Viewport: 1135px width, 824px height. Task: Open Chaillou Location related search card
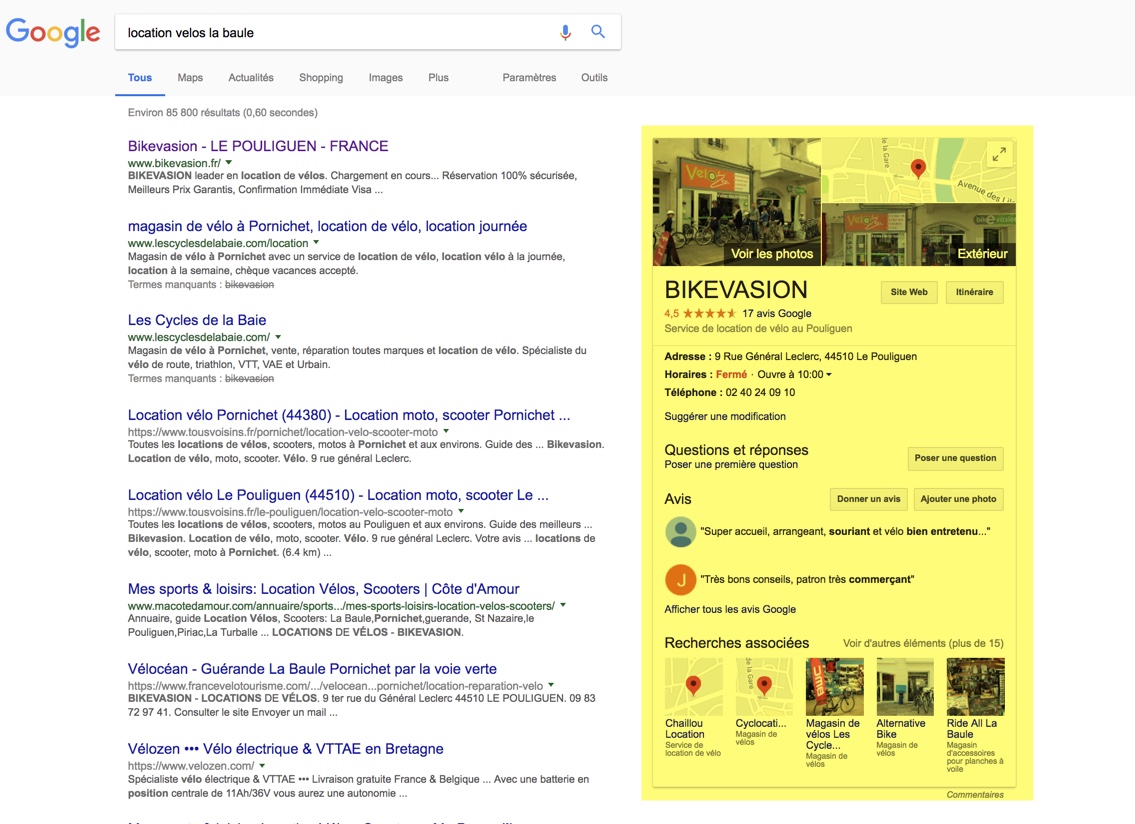[x=693, y=707]
